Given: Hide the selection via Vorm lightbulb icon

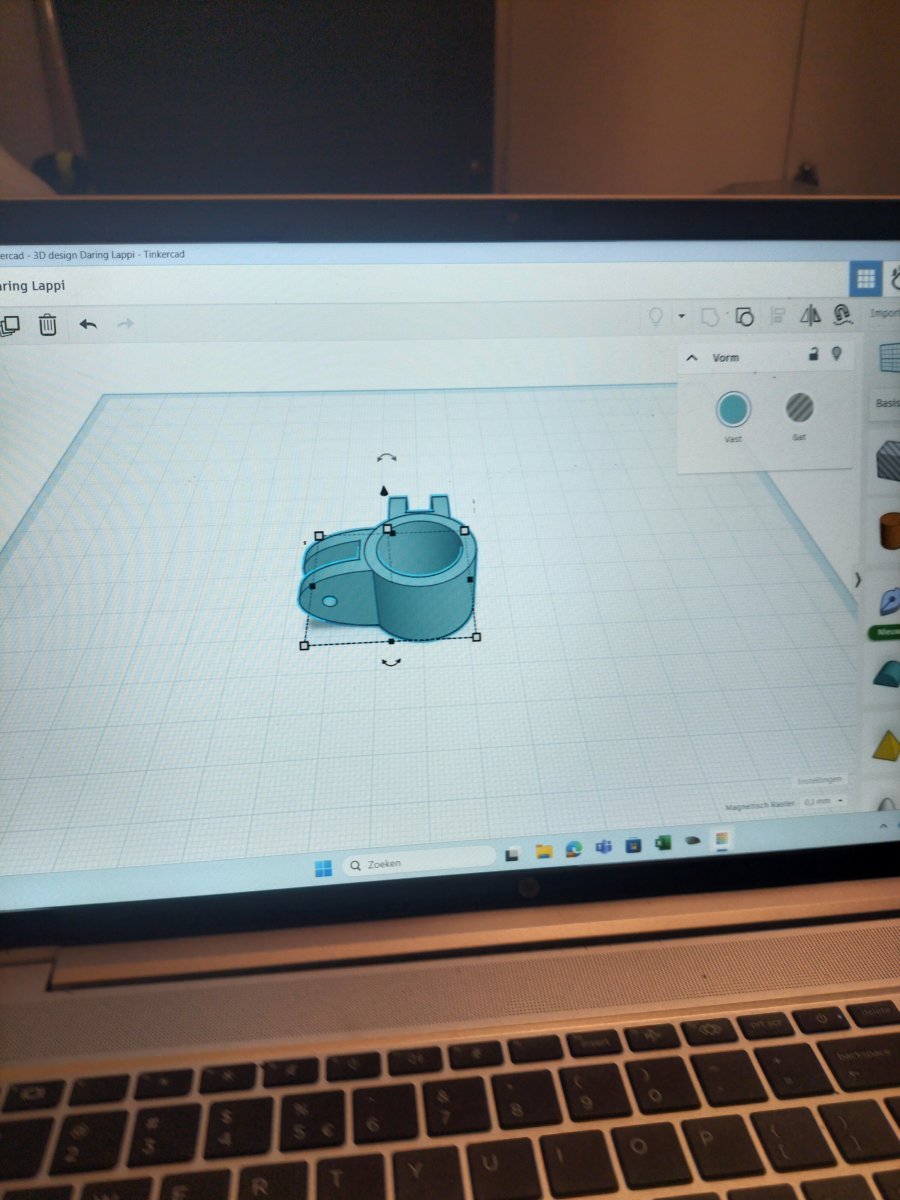Looking at the screenshot, I should point(836,354).
